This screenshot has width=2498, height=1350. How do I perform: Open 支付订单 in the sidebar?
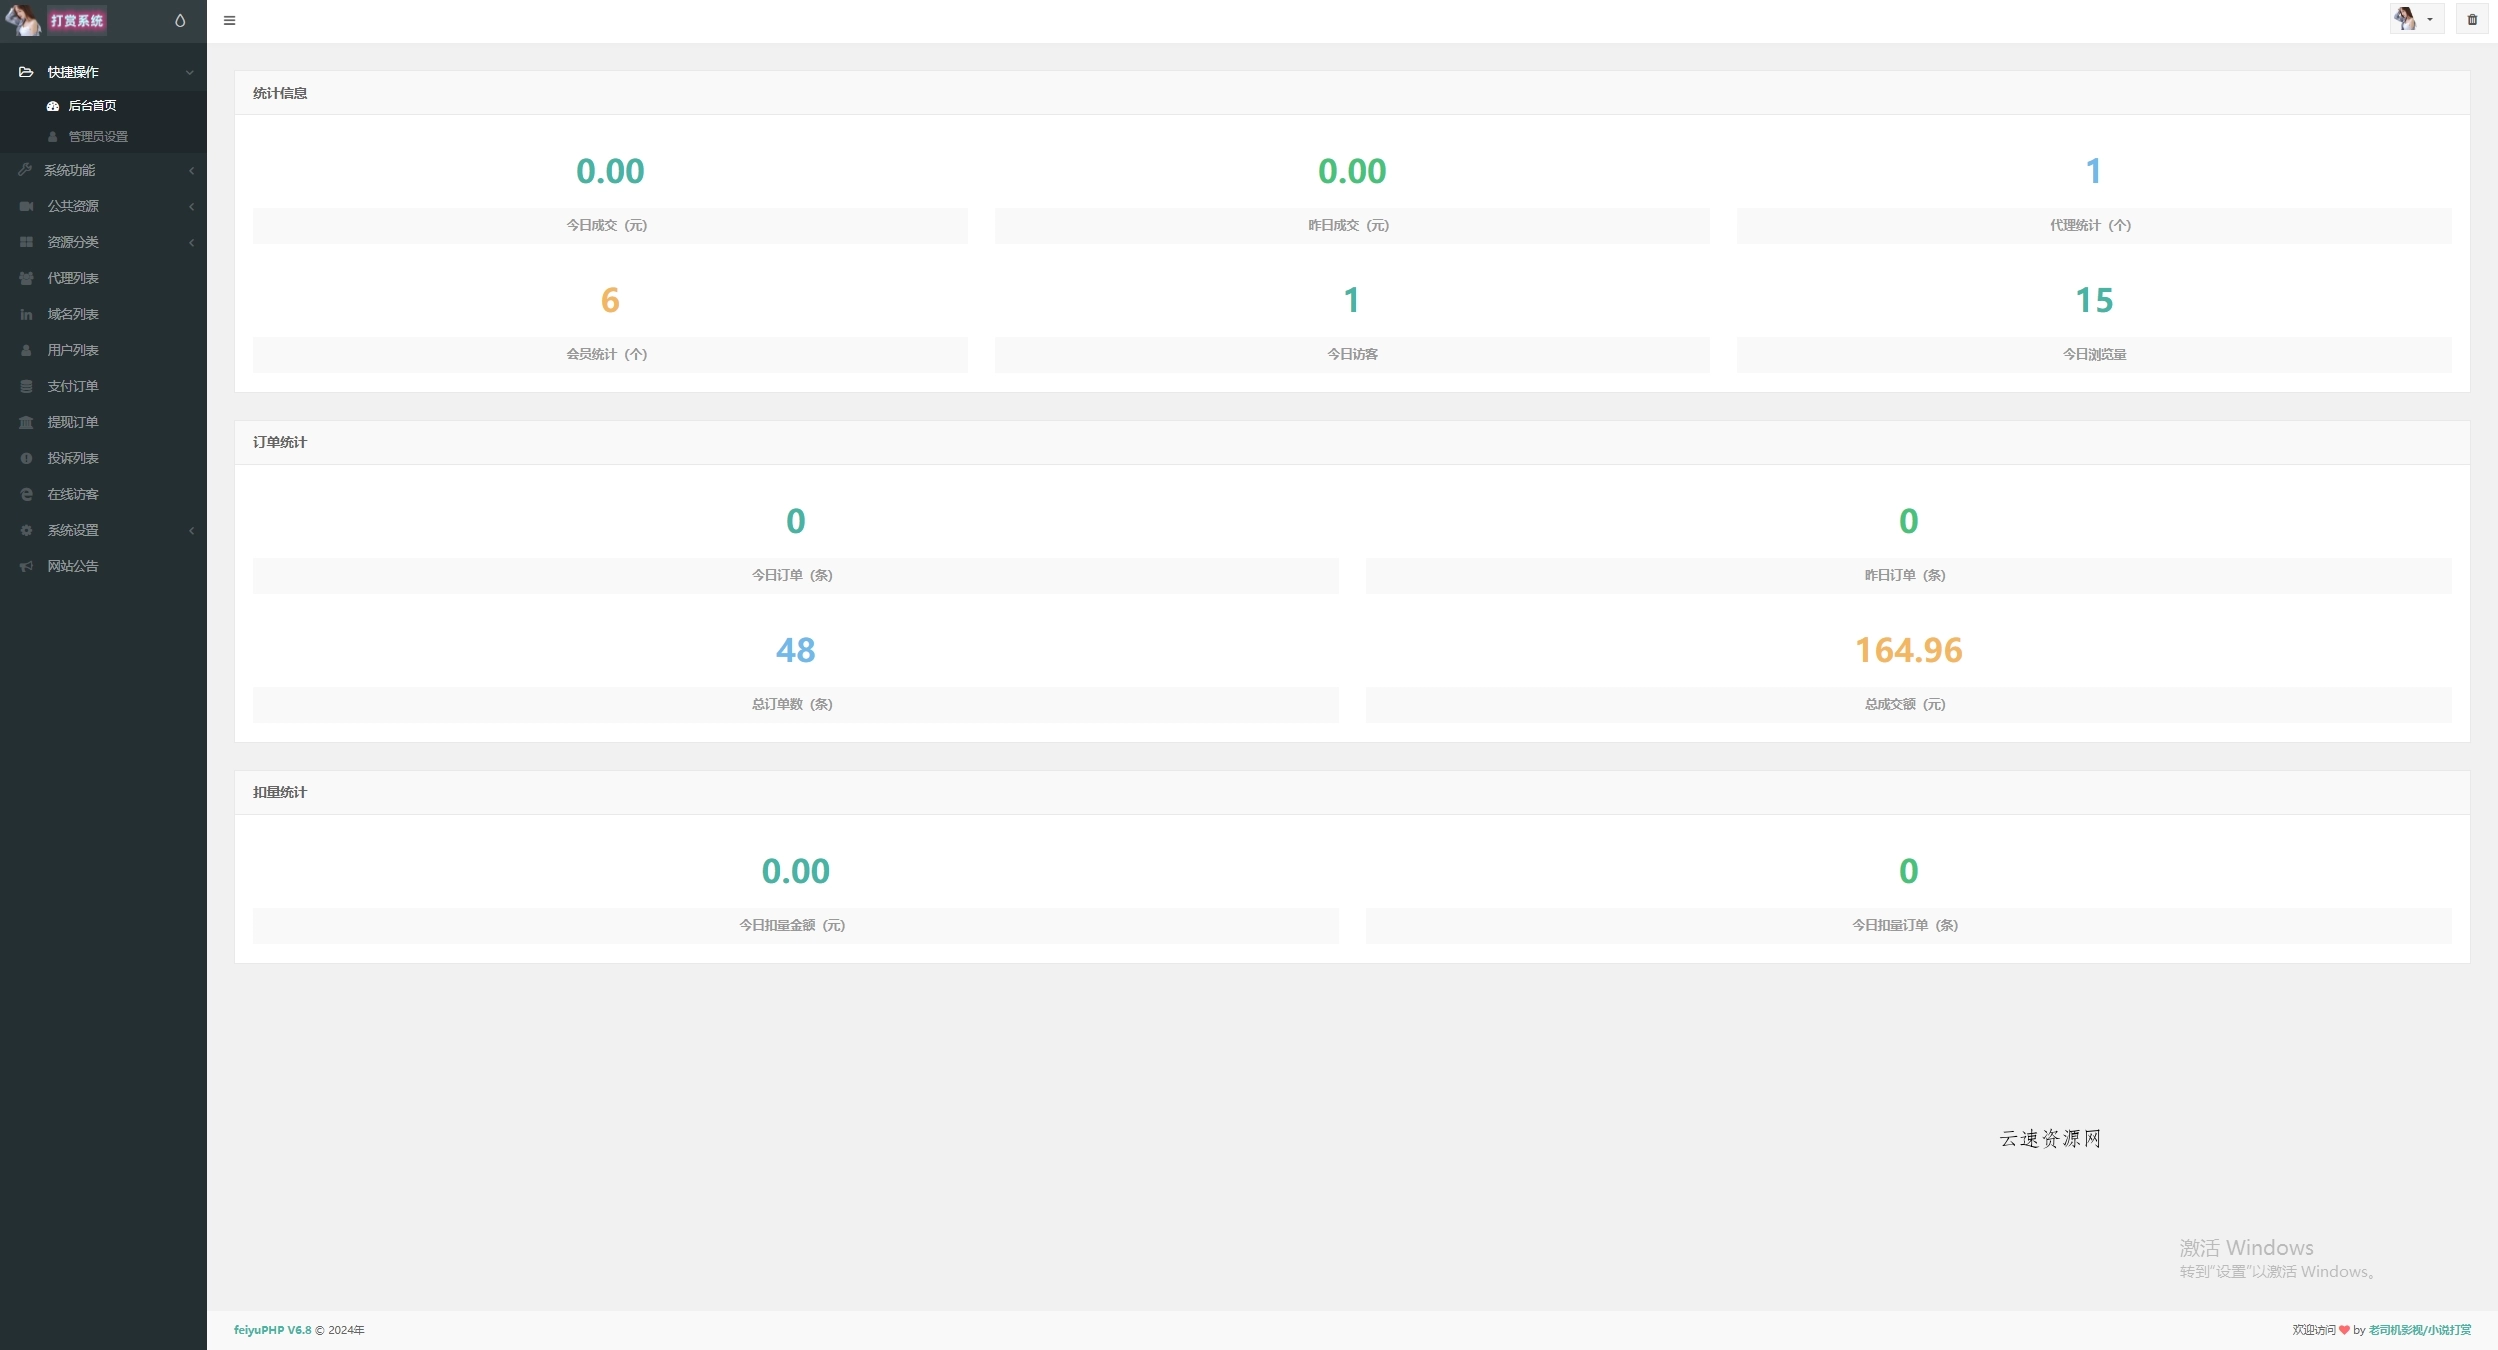72,386
